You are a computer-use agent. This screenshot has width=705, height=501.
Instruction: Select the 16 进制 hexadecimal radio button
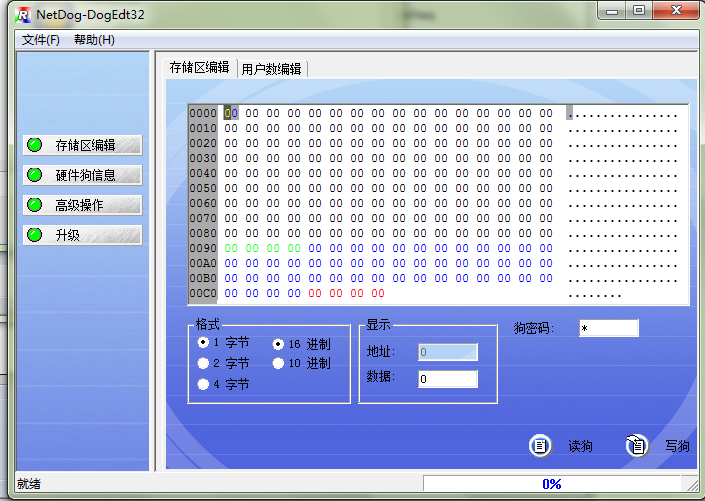coord(278,344)
